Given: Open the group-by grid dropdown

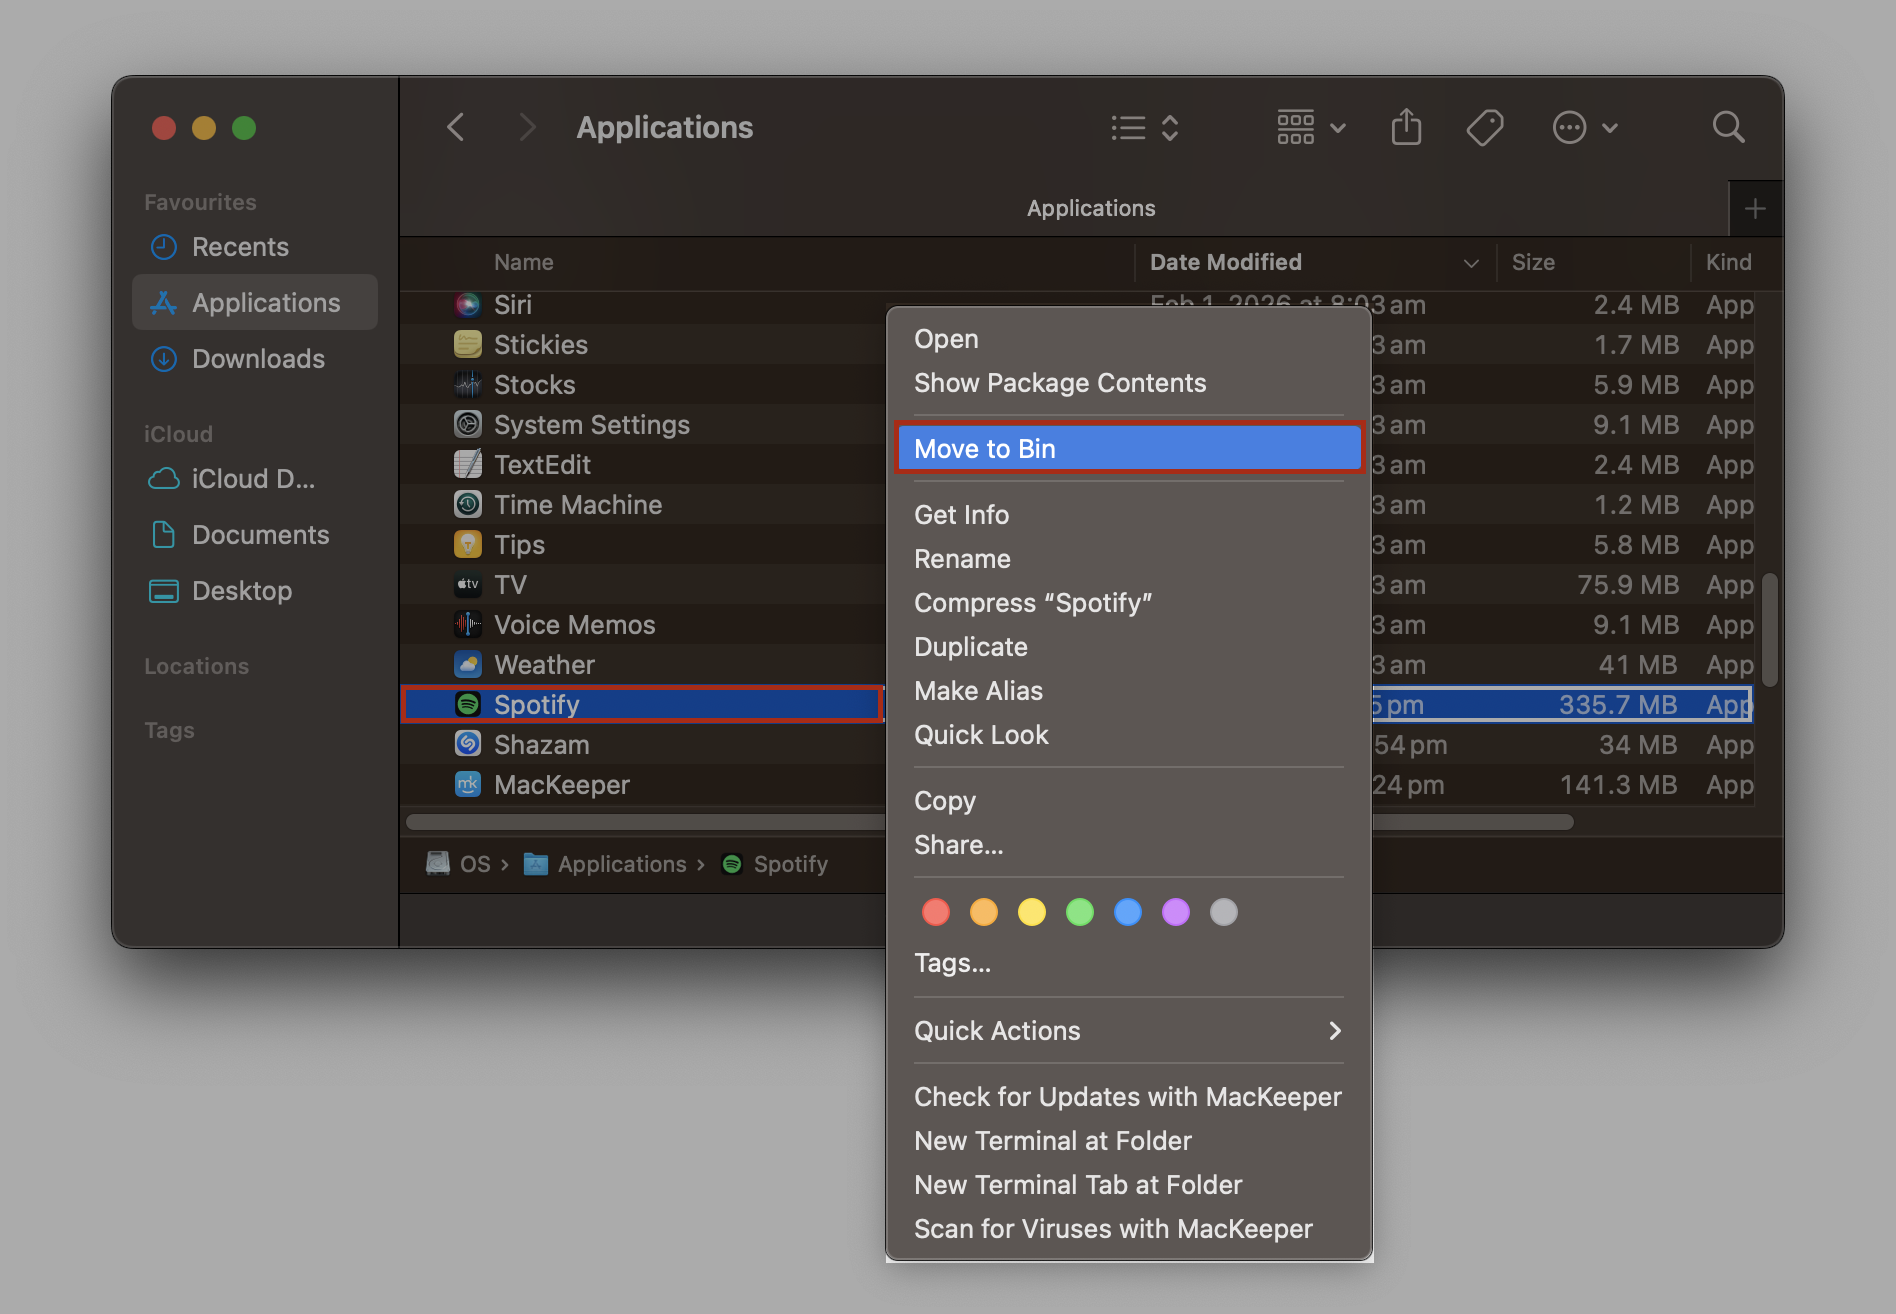Looking at the screenshot, I should click(1311, 127).
